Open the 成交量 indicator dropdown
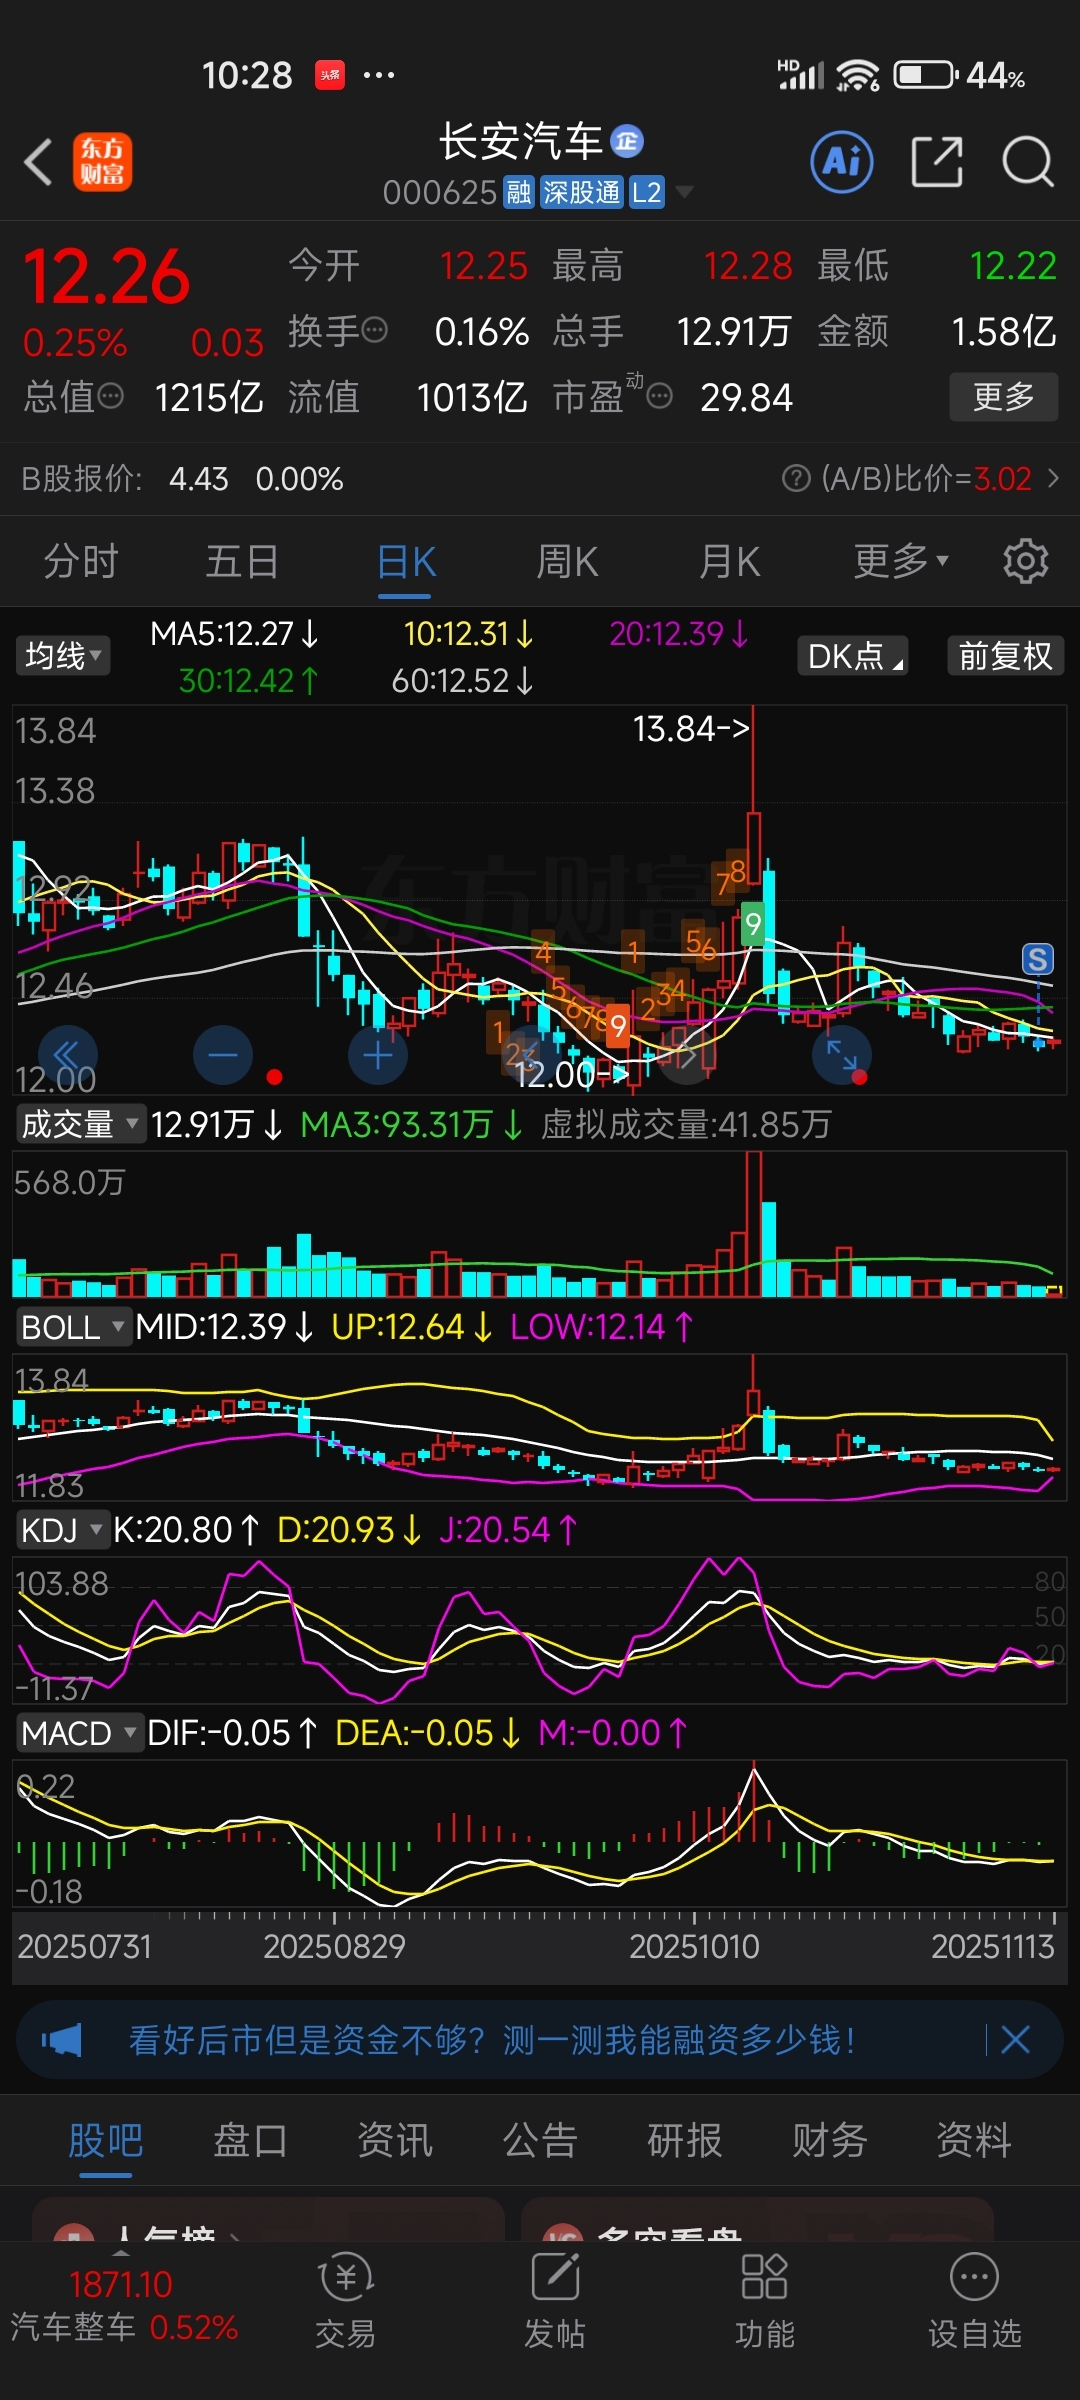Screen dimensions: 1080x2400 [81, 1124]
